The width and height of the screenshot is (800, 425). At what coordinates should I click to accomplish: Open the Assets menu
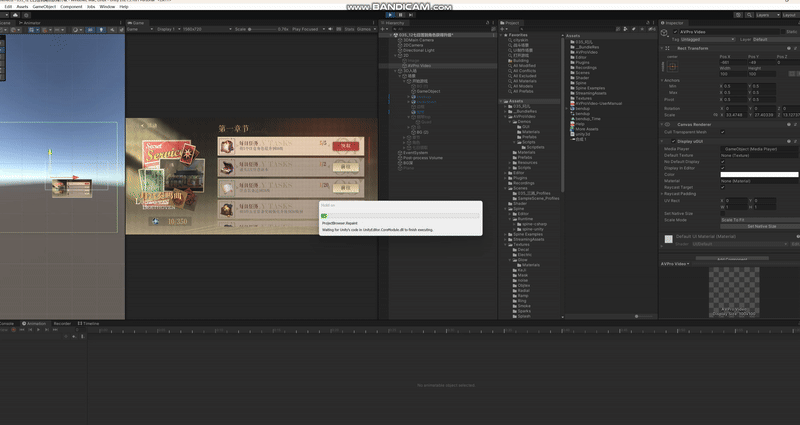[22, 7]
